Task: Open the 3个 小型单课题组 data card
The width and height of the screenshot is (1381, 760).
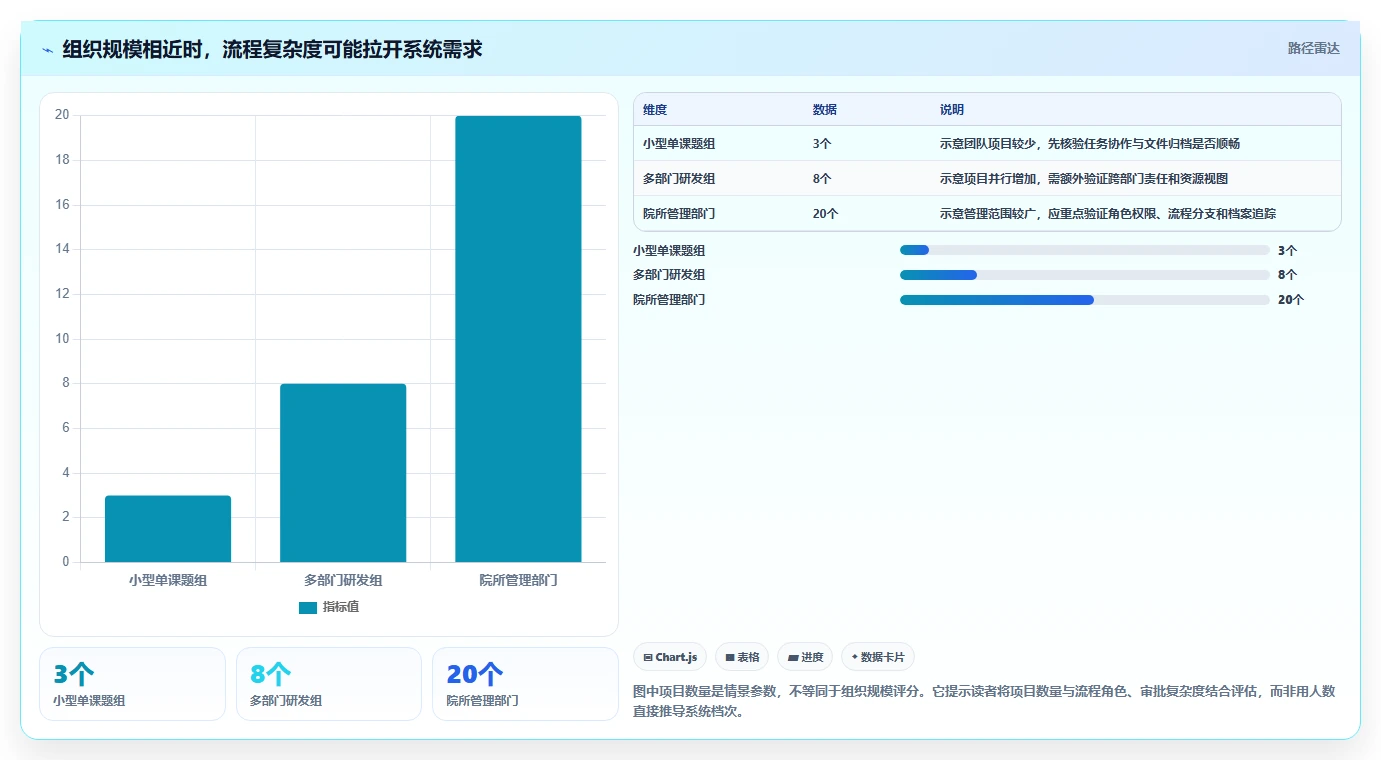Action: click(x=132, y=684)
